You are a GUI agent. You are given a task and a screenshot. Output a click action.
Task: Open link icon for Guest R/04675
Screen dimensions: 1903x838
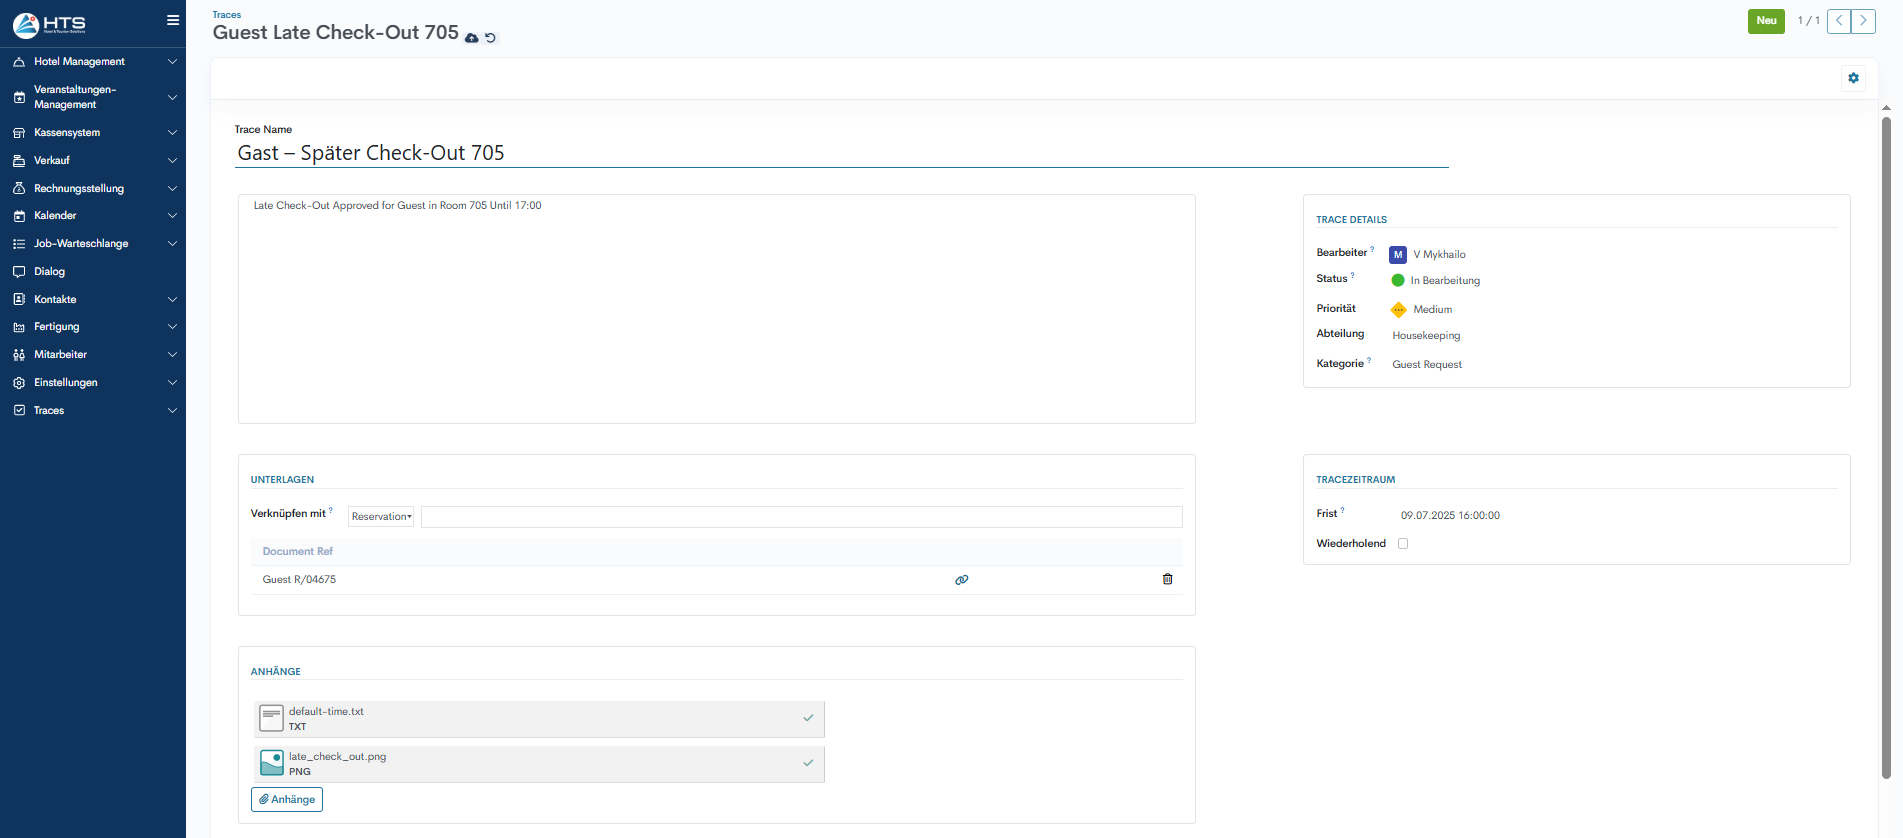pyautogui.click(x=961, y=580)
